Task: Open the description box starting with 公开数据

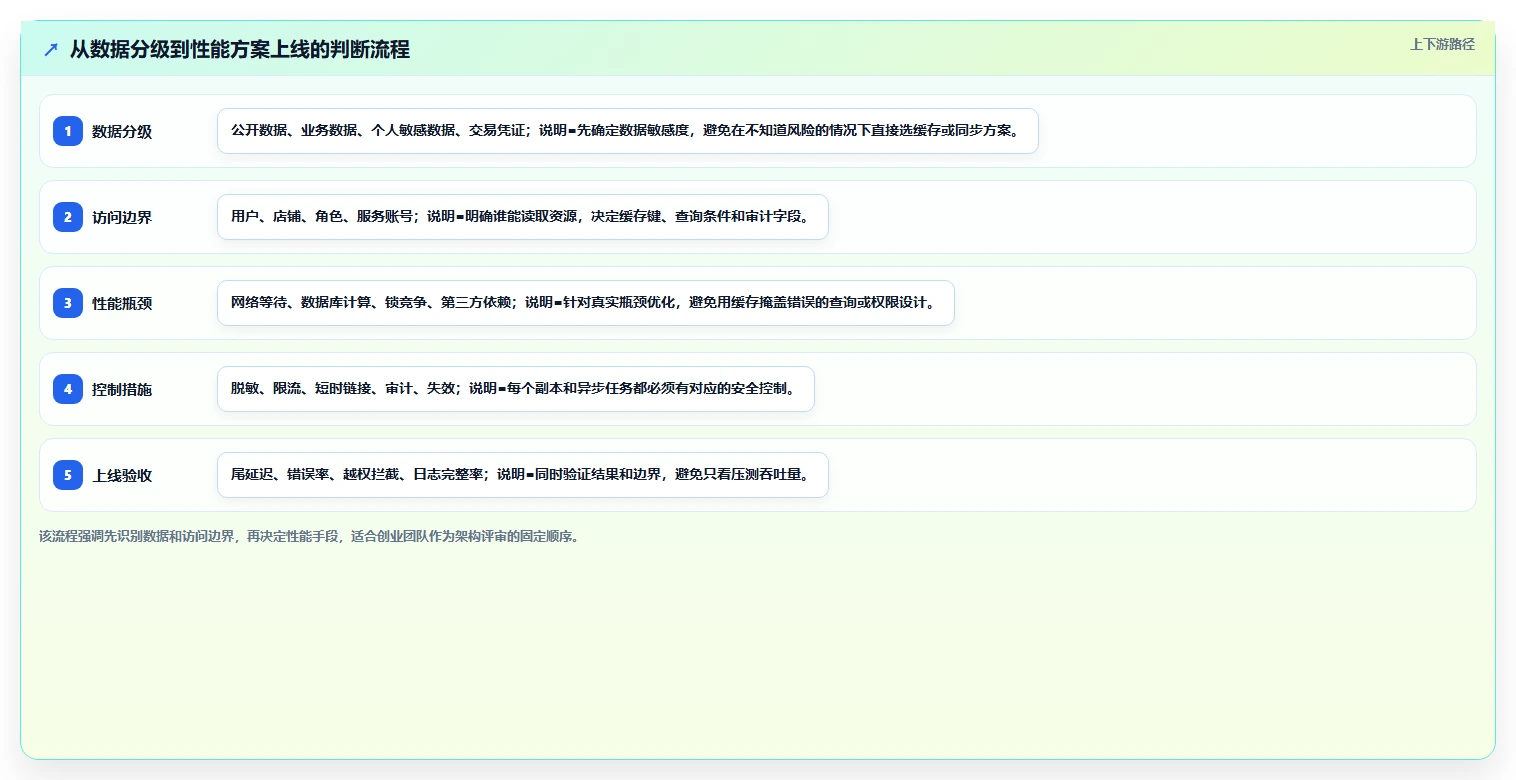Action: coord(628,131)
